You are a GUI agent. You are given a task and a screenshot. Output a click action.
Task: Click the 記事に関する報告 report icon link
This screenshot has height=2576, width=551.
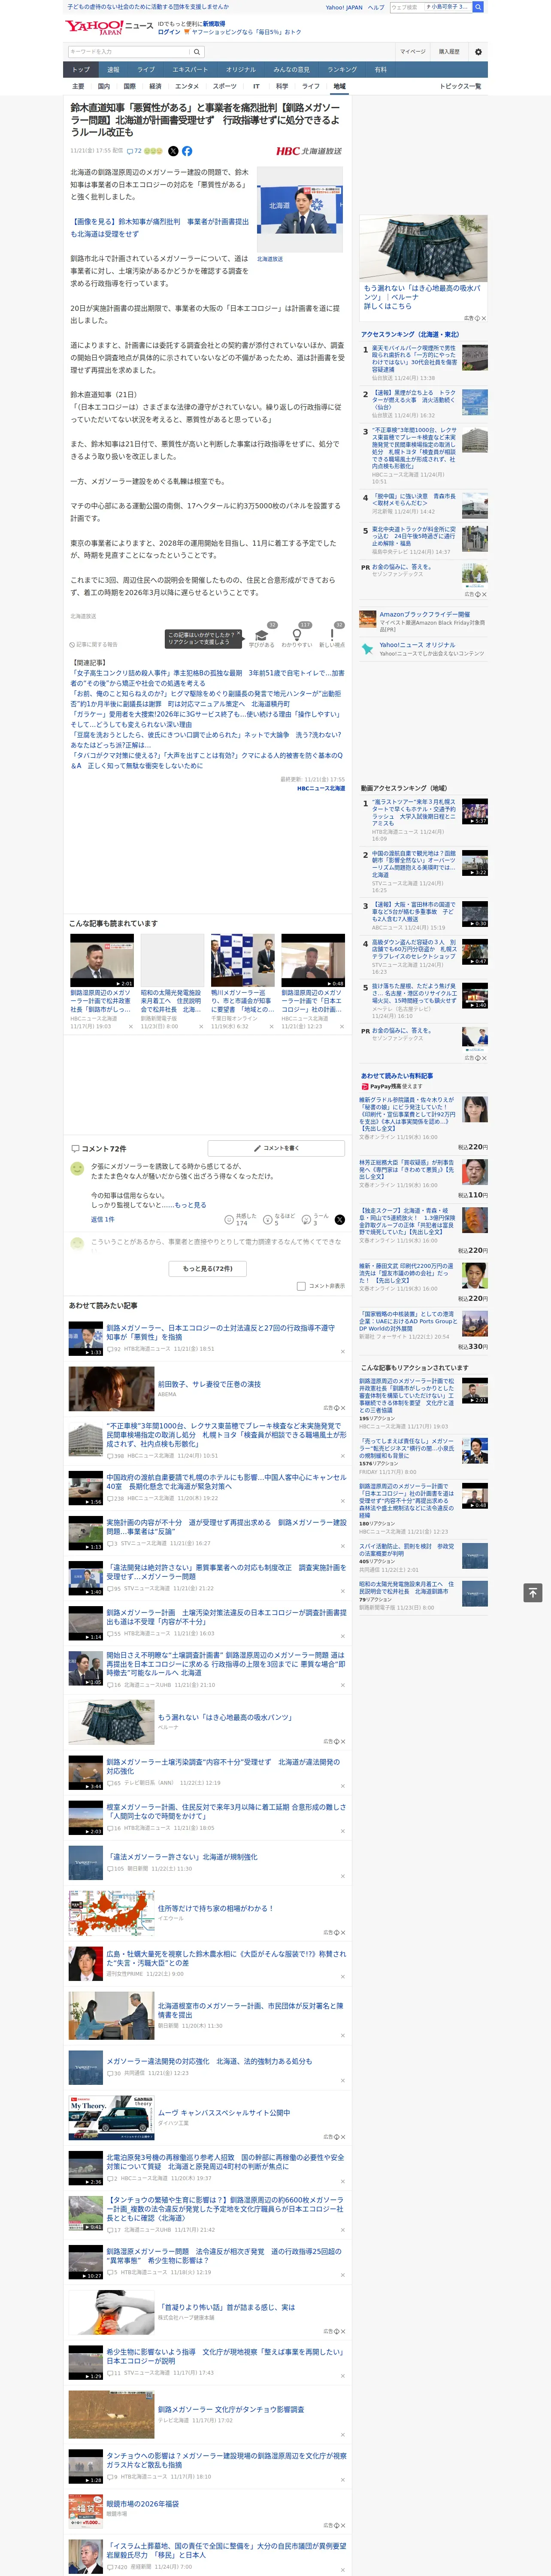pos(94,644)
